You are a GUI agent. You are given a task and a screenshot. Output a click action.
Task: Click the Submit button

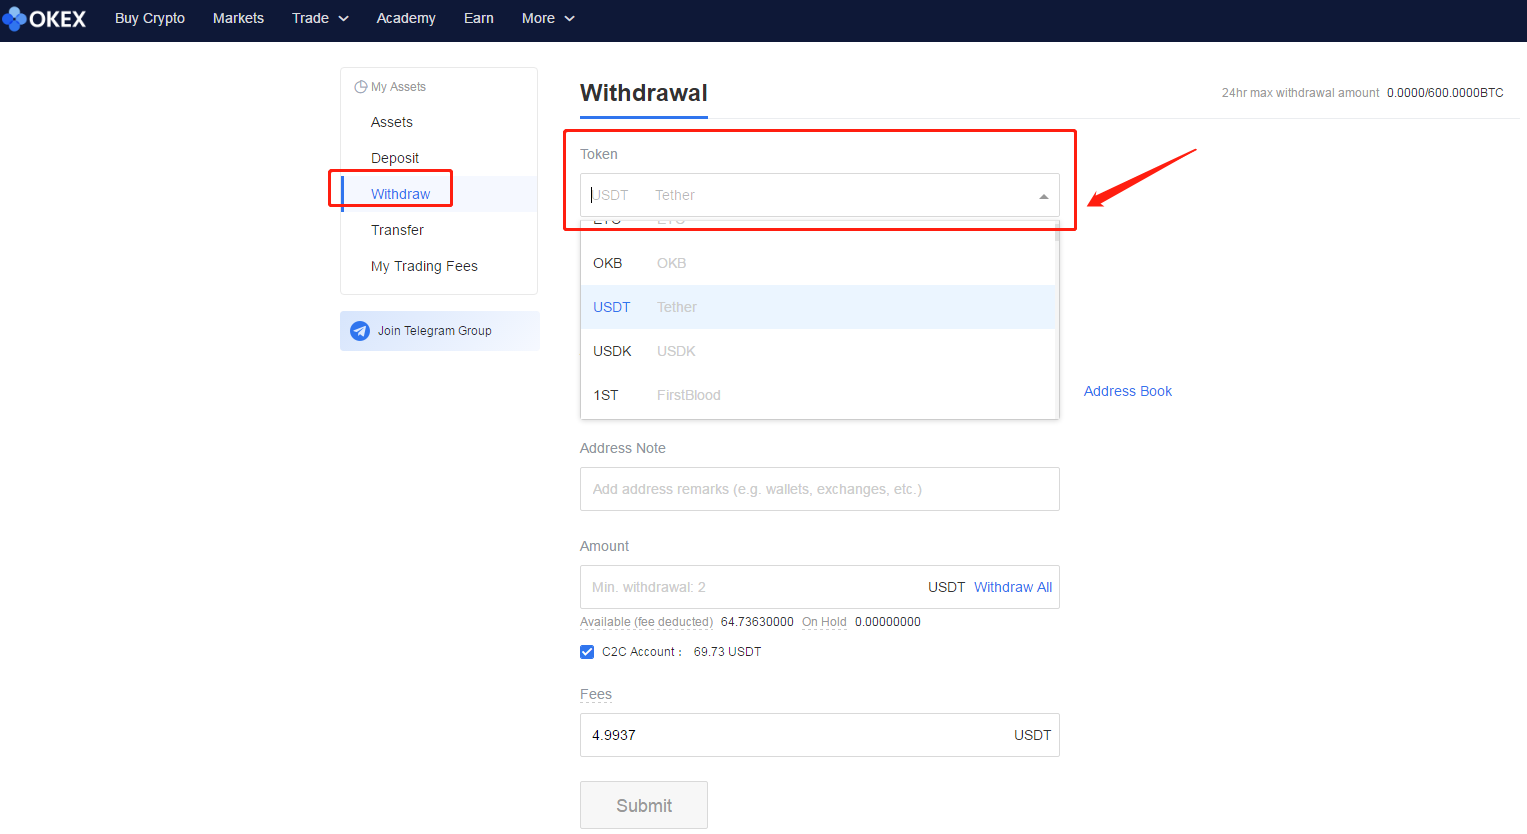644,805
